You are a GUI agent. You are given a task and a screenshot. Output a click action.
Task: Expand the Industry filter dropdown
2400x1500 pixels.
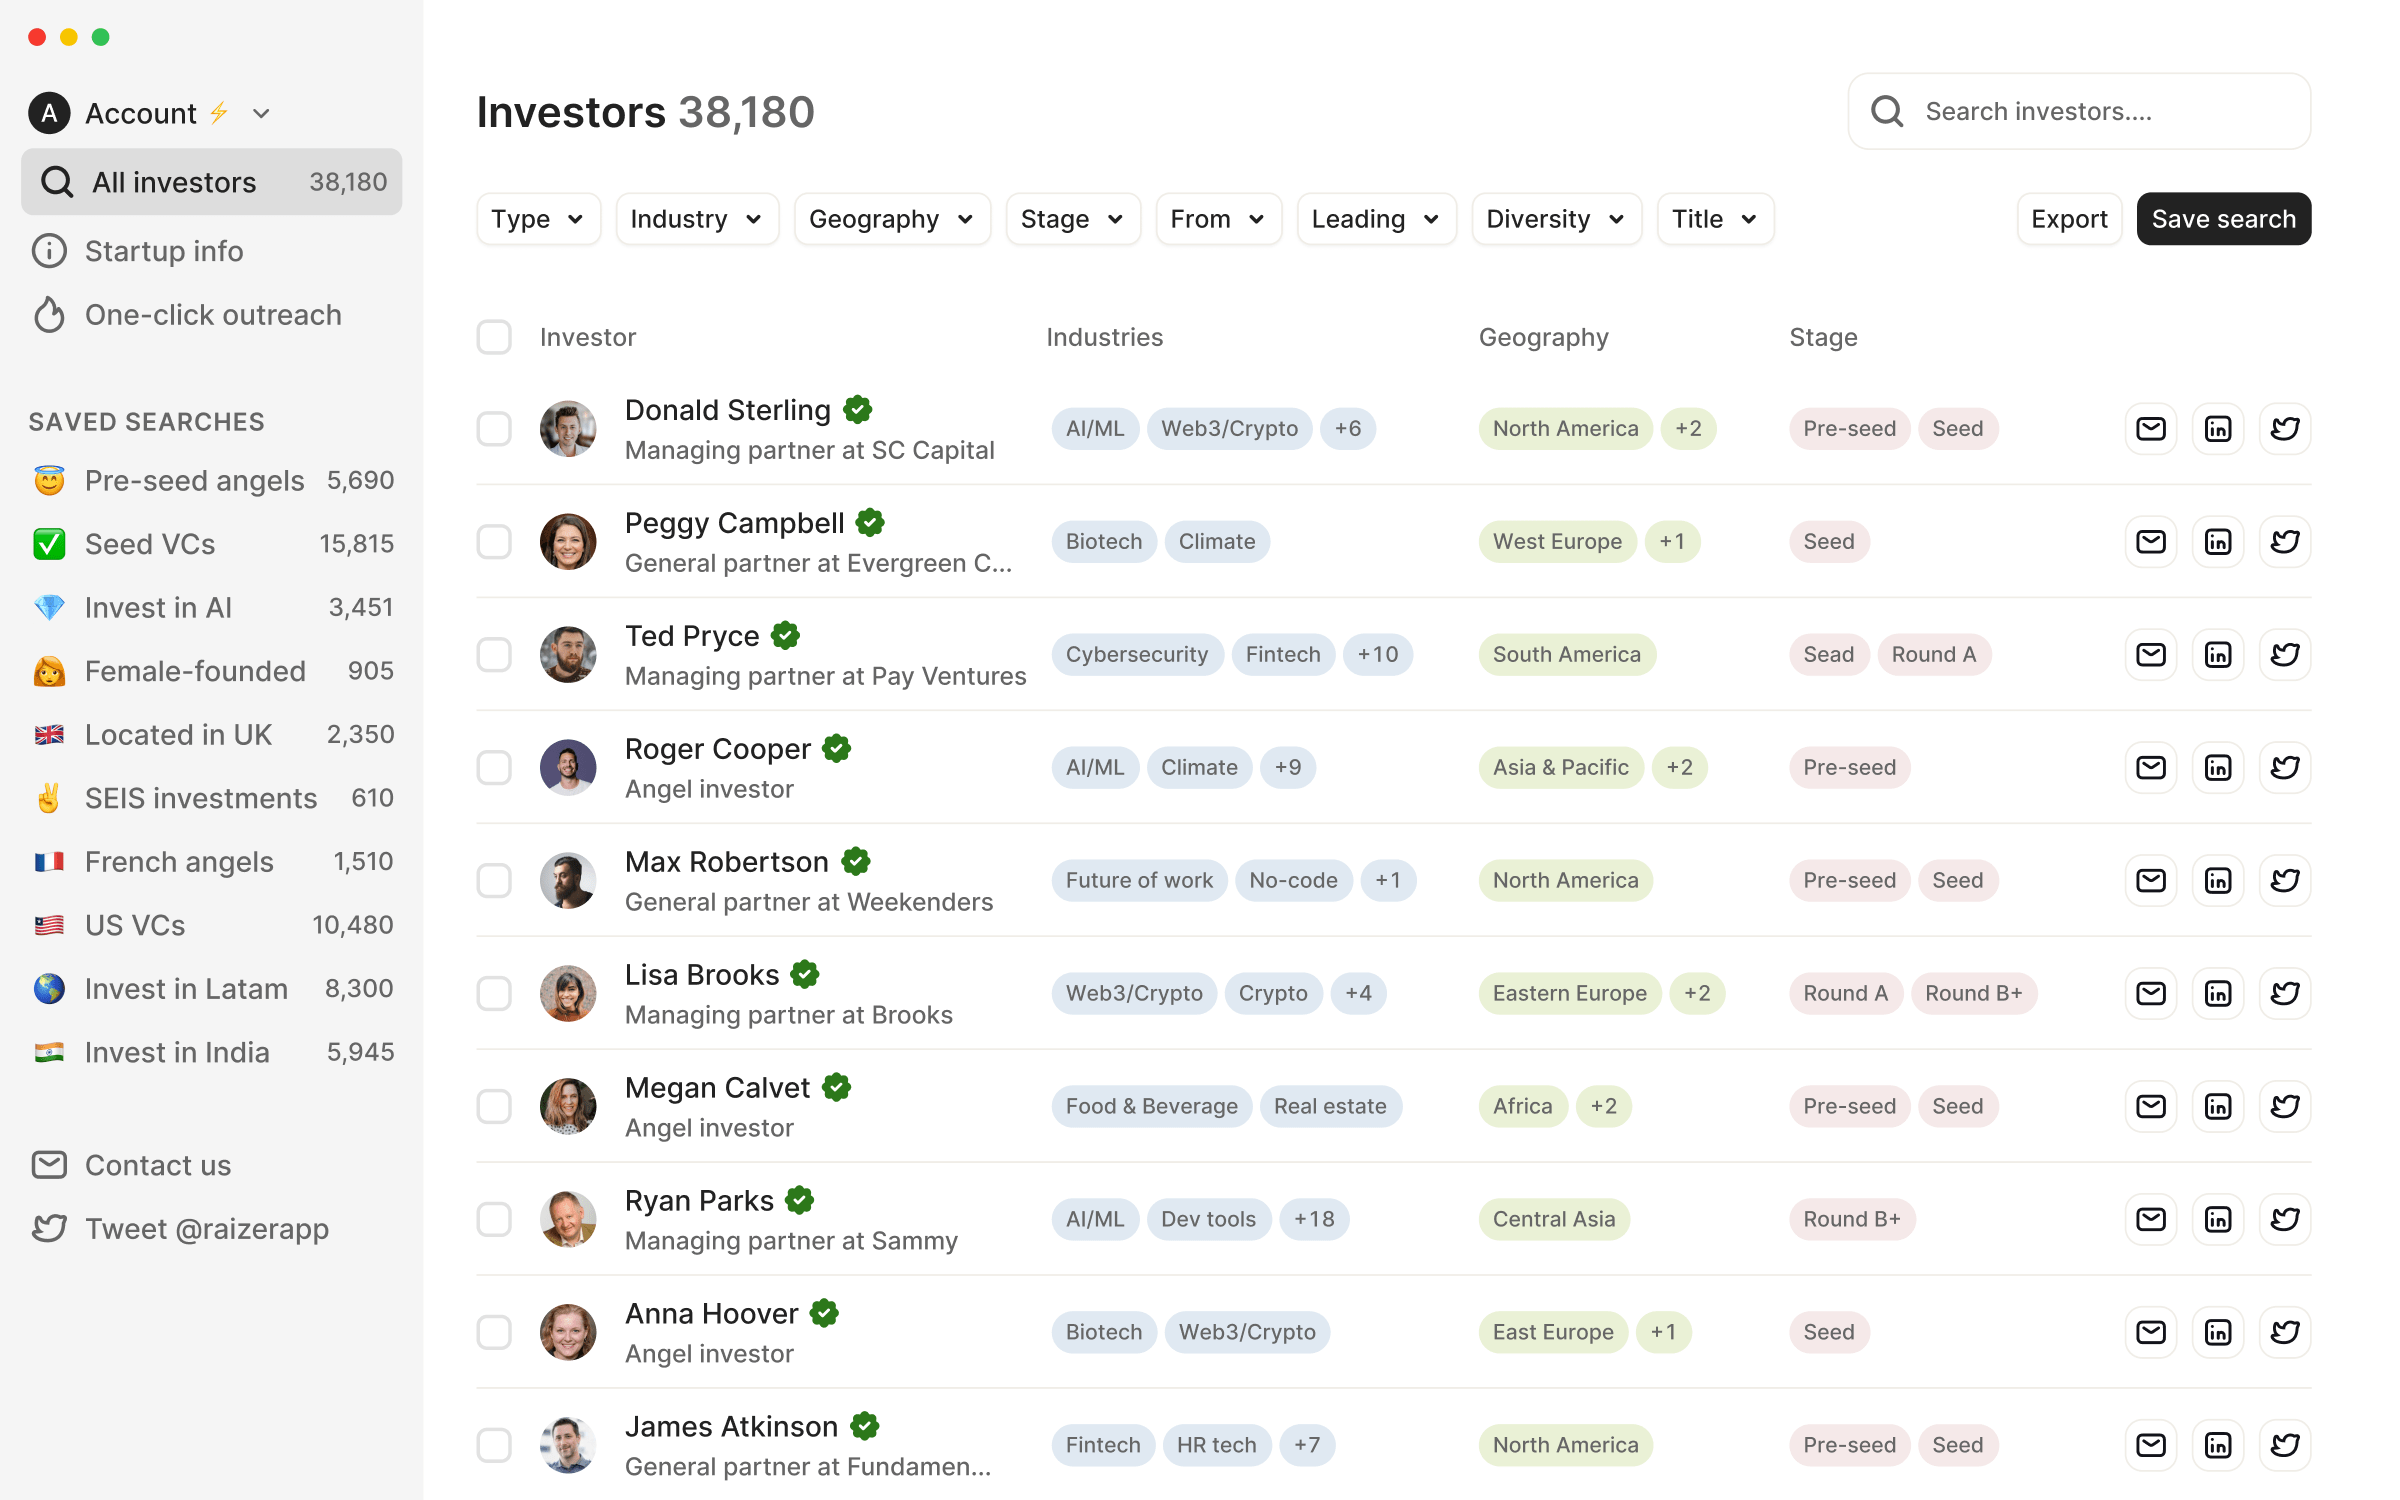click(696, 219)
